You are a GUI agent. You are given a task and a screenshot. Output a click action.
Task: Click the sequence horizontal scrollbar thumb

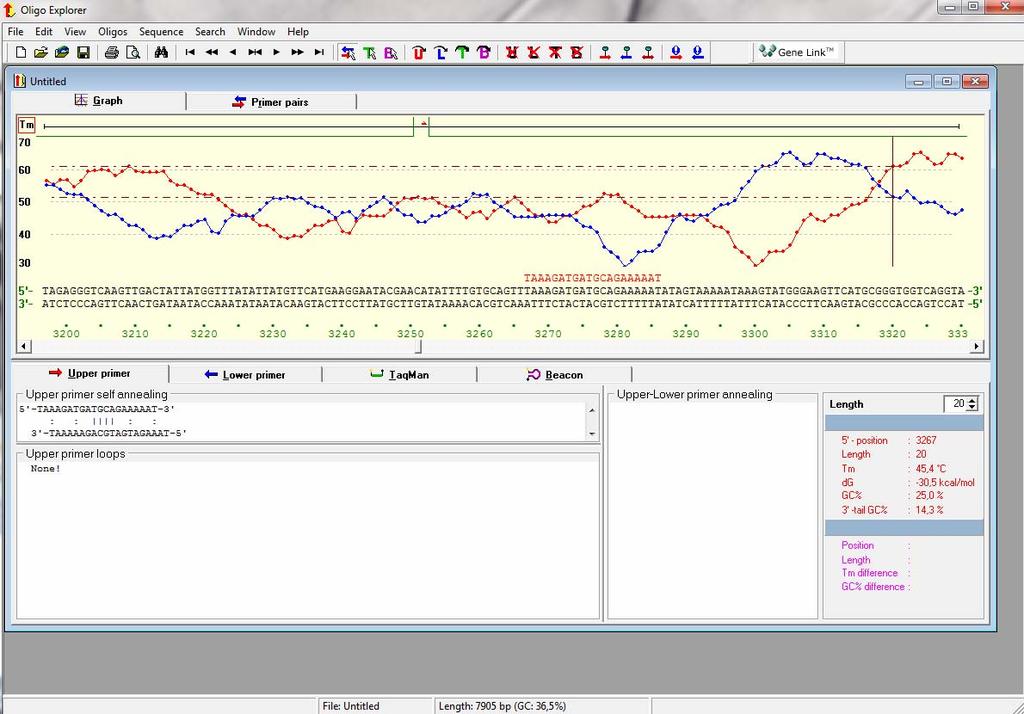coord(419,346)
